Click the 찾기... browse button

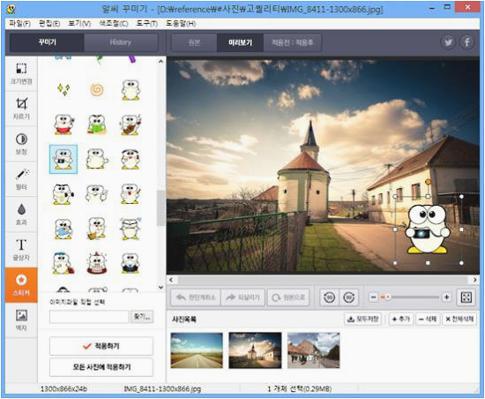pos(142,317)
